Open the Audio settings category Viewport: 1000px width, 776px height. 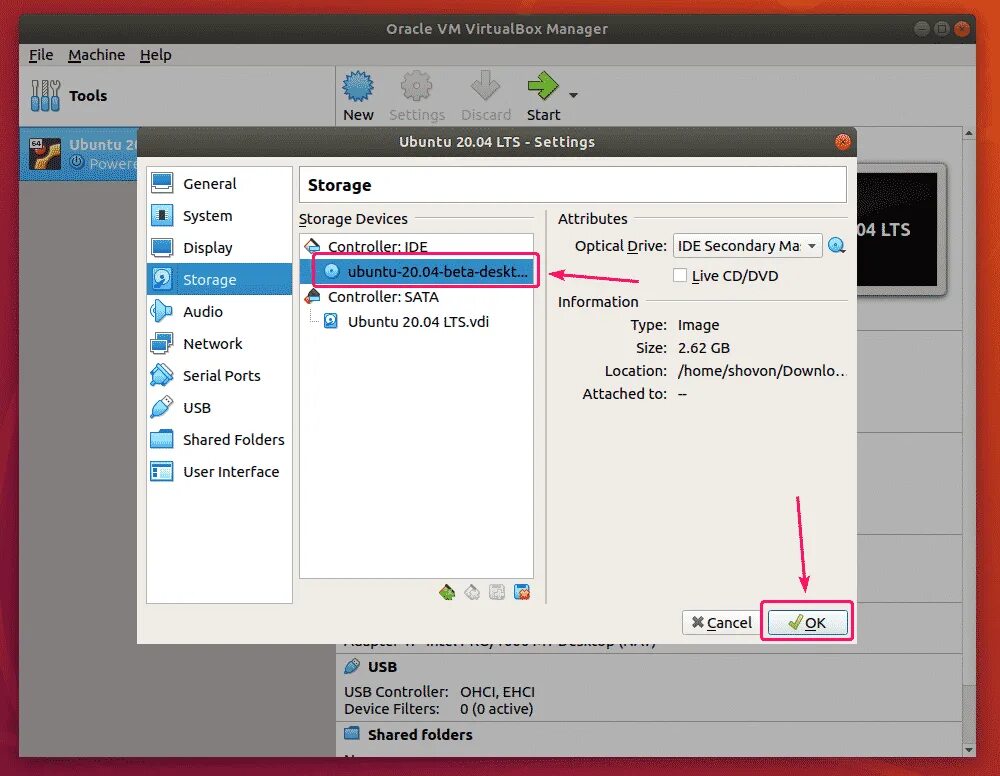[x=219, y=311]
